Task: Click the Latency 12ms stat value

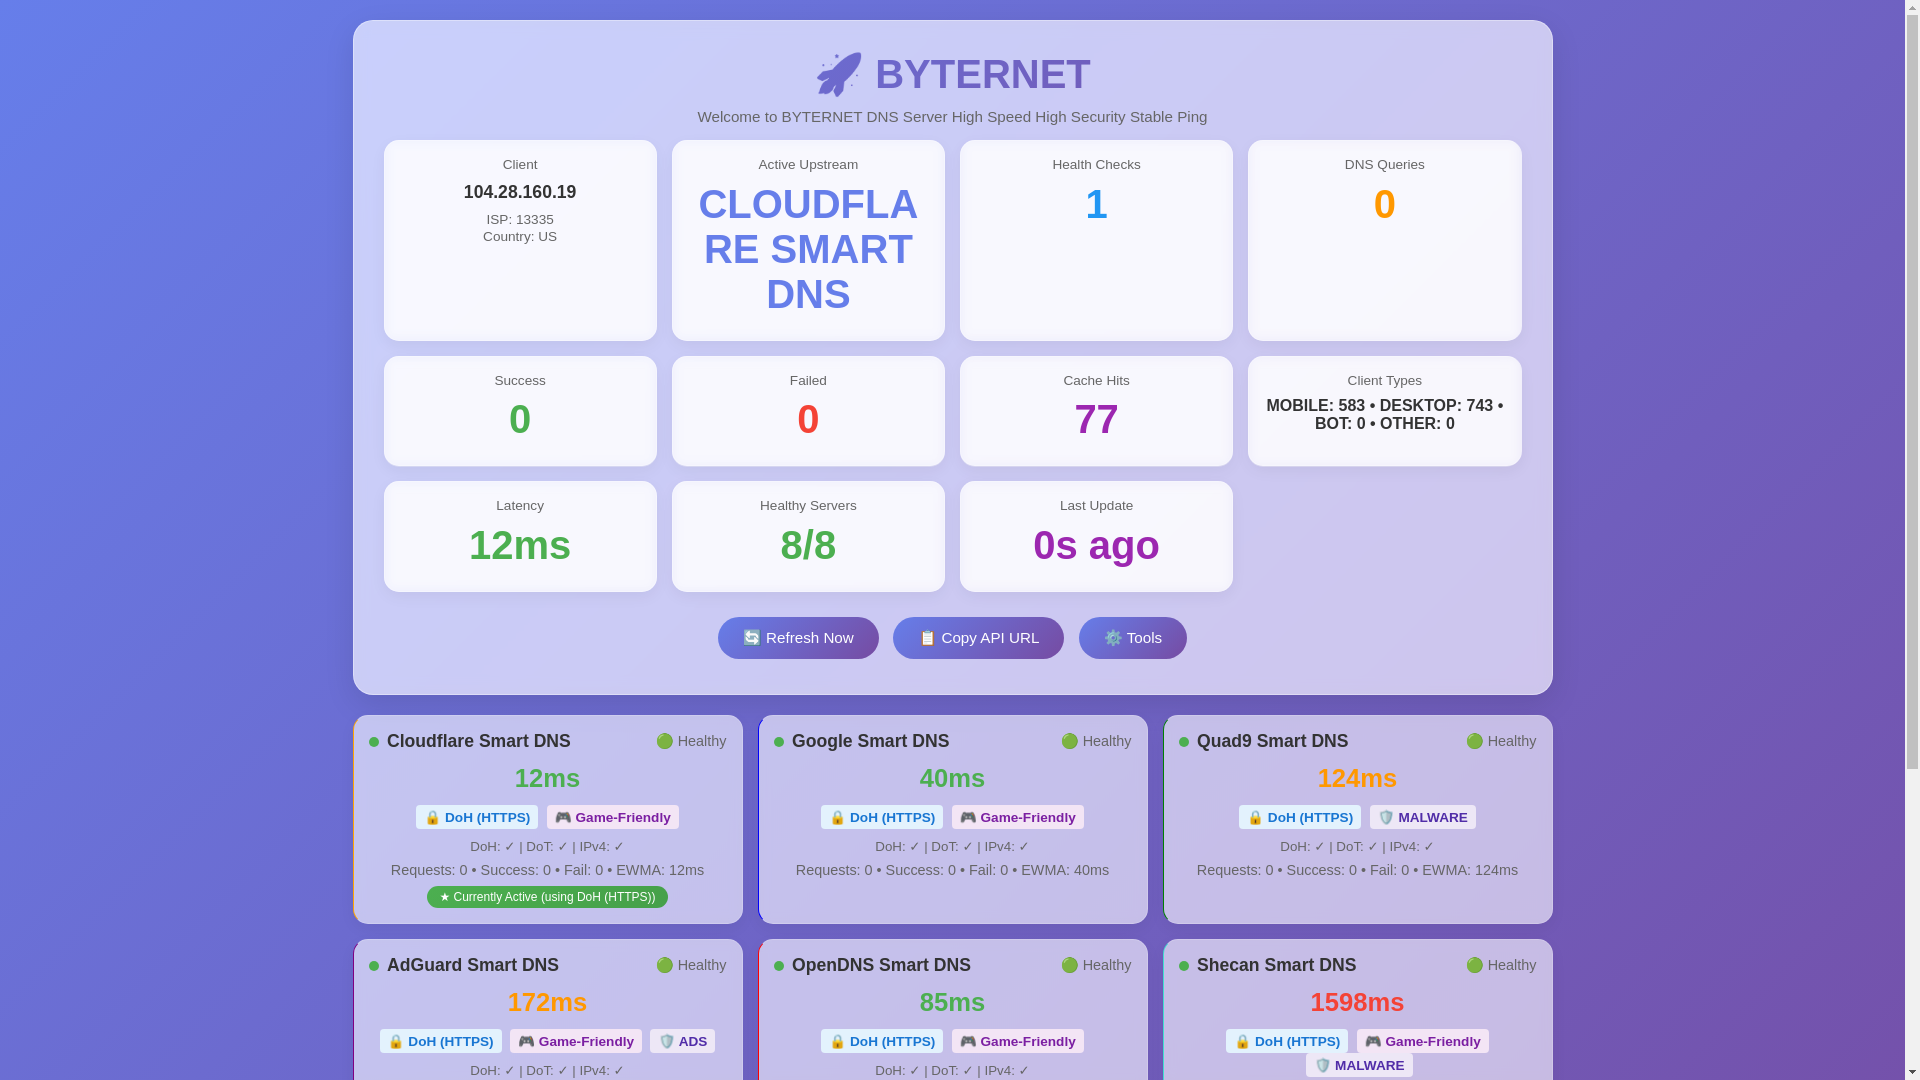Action: [520, 545]
